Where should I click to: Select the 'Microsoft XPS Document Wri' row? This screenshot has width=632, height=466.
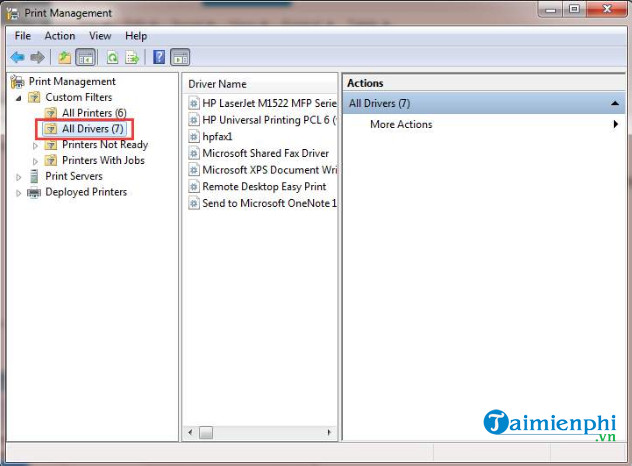tap(262, 170)
